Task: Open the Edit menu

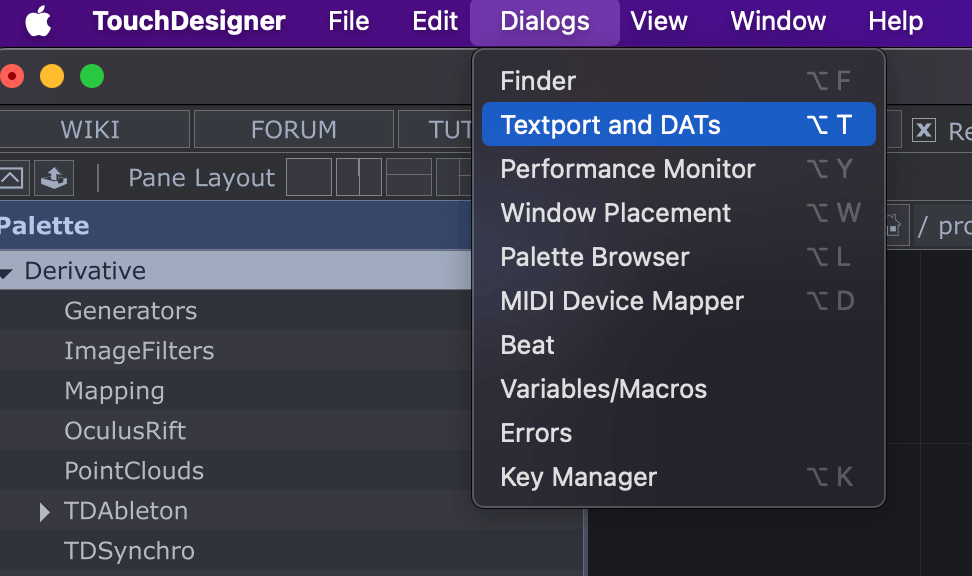Action: pos(435,21)
